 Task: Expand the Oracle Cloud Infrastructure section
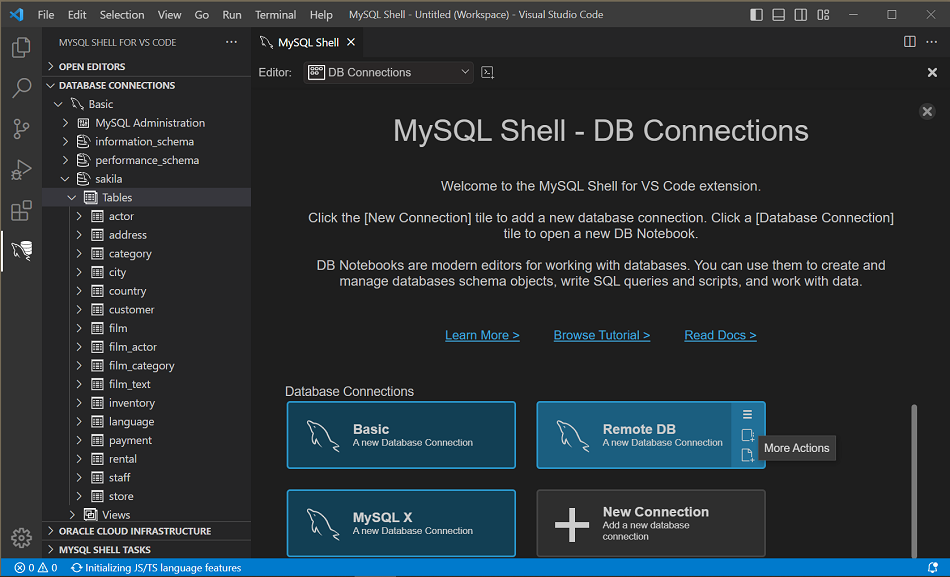coord(134,531)
